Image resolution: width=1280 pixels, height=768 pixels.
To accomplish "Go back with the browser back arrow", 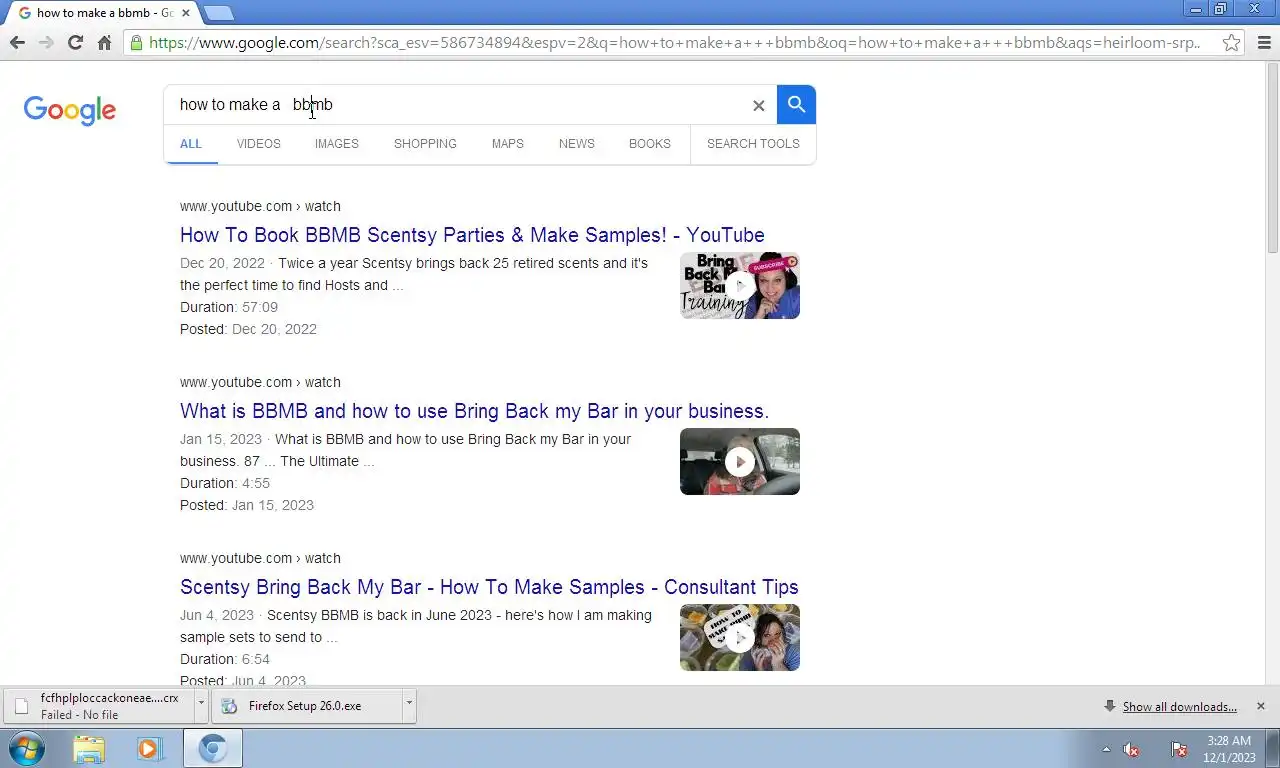I will [x=17, y=43].
